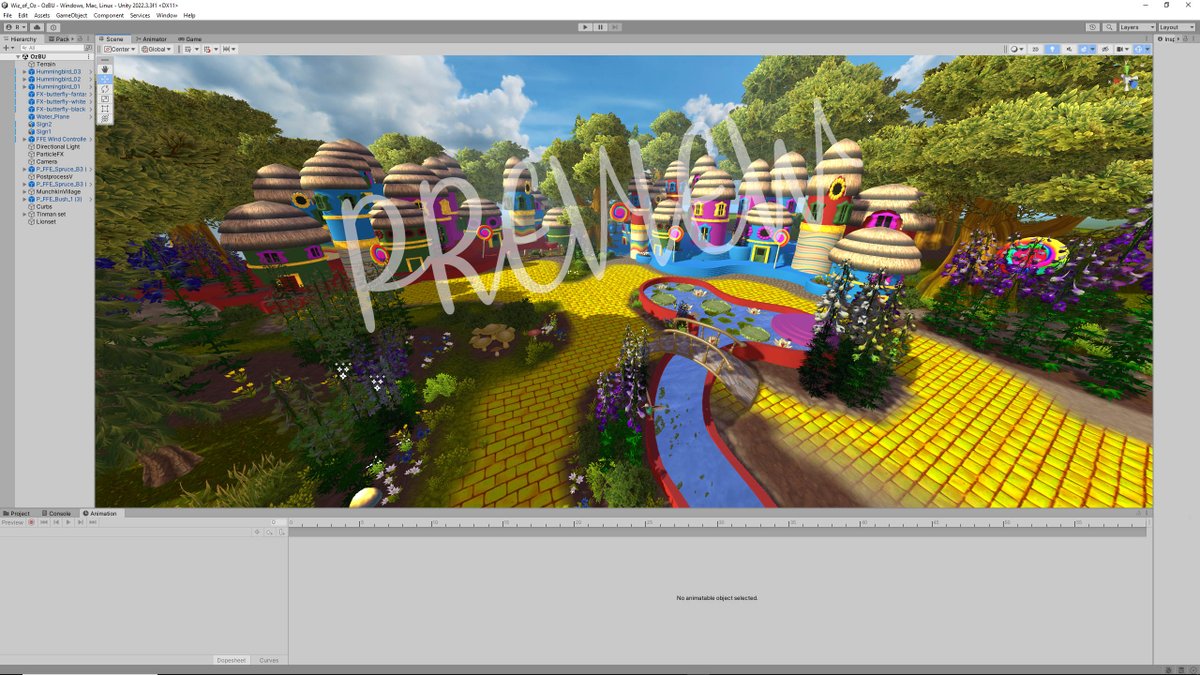This screenshot has width=1200, height=675.
Task: Switch to Dopesheet view
Action: tap(232, 660)
